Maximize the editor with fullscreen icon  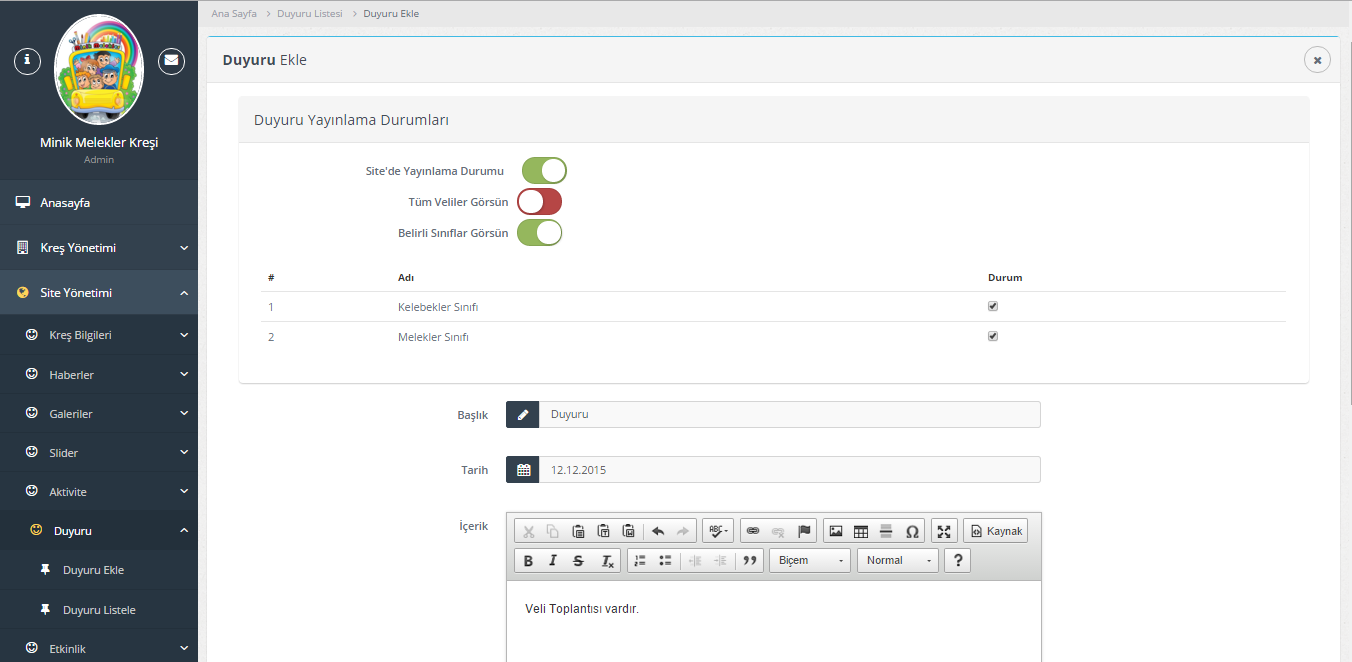pyautogui.click(x=944, y=531)
